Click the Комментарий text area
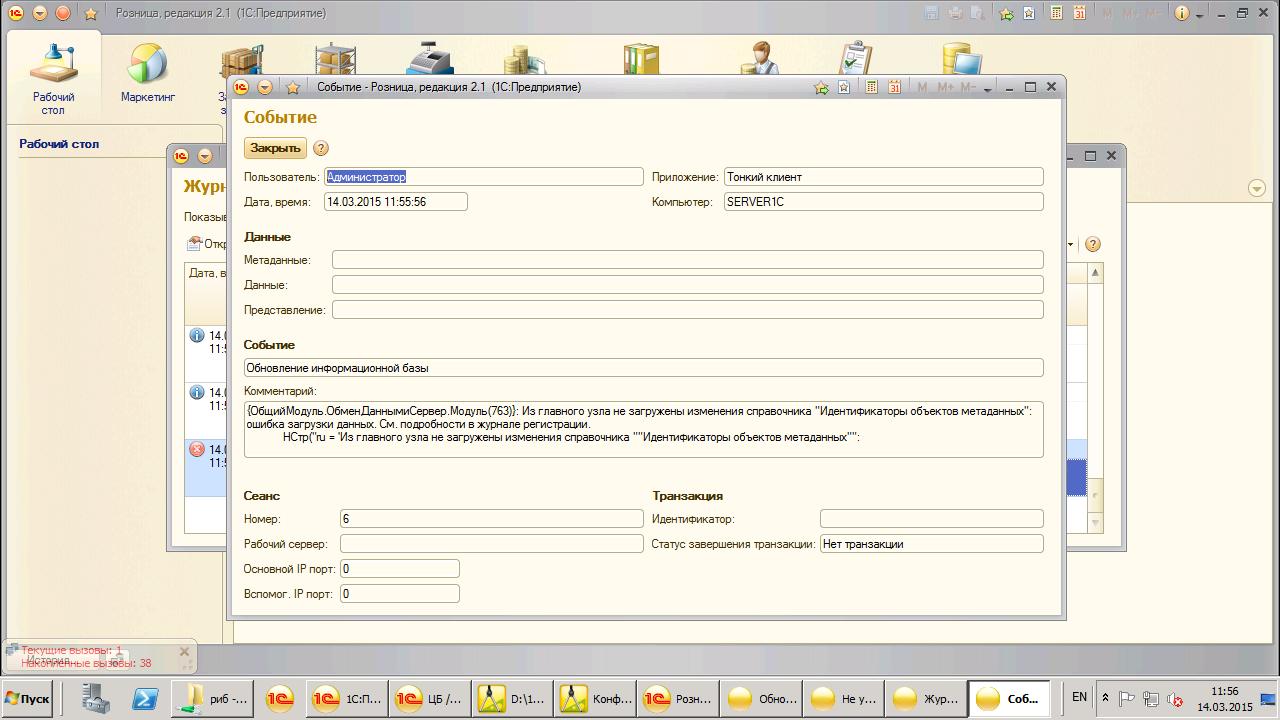The width and height of the screenshot is (1280, 720). (643, 429)
